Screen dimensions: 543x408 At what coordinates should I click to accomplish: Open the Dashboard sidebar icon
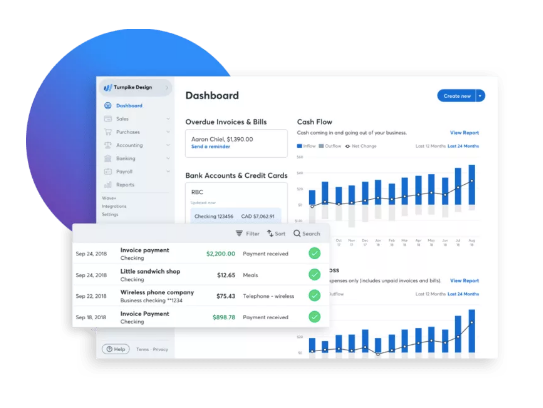[108, 106]
